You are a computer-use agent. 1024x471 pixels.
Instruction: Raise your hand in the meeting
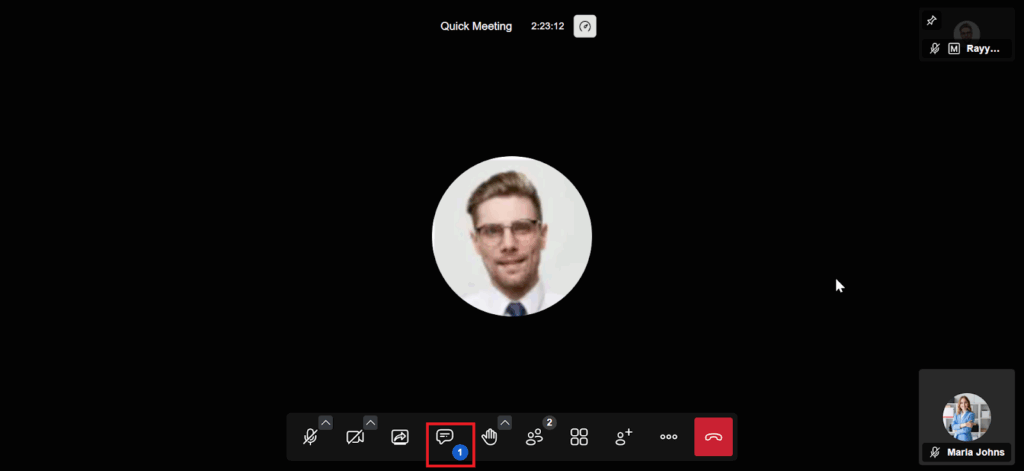coord(489,437)
